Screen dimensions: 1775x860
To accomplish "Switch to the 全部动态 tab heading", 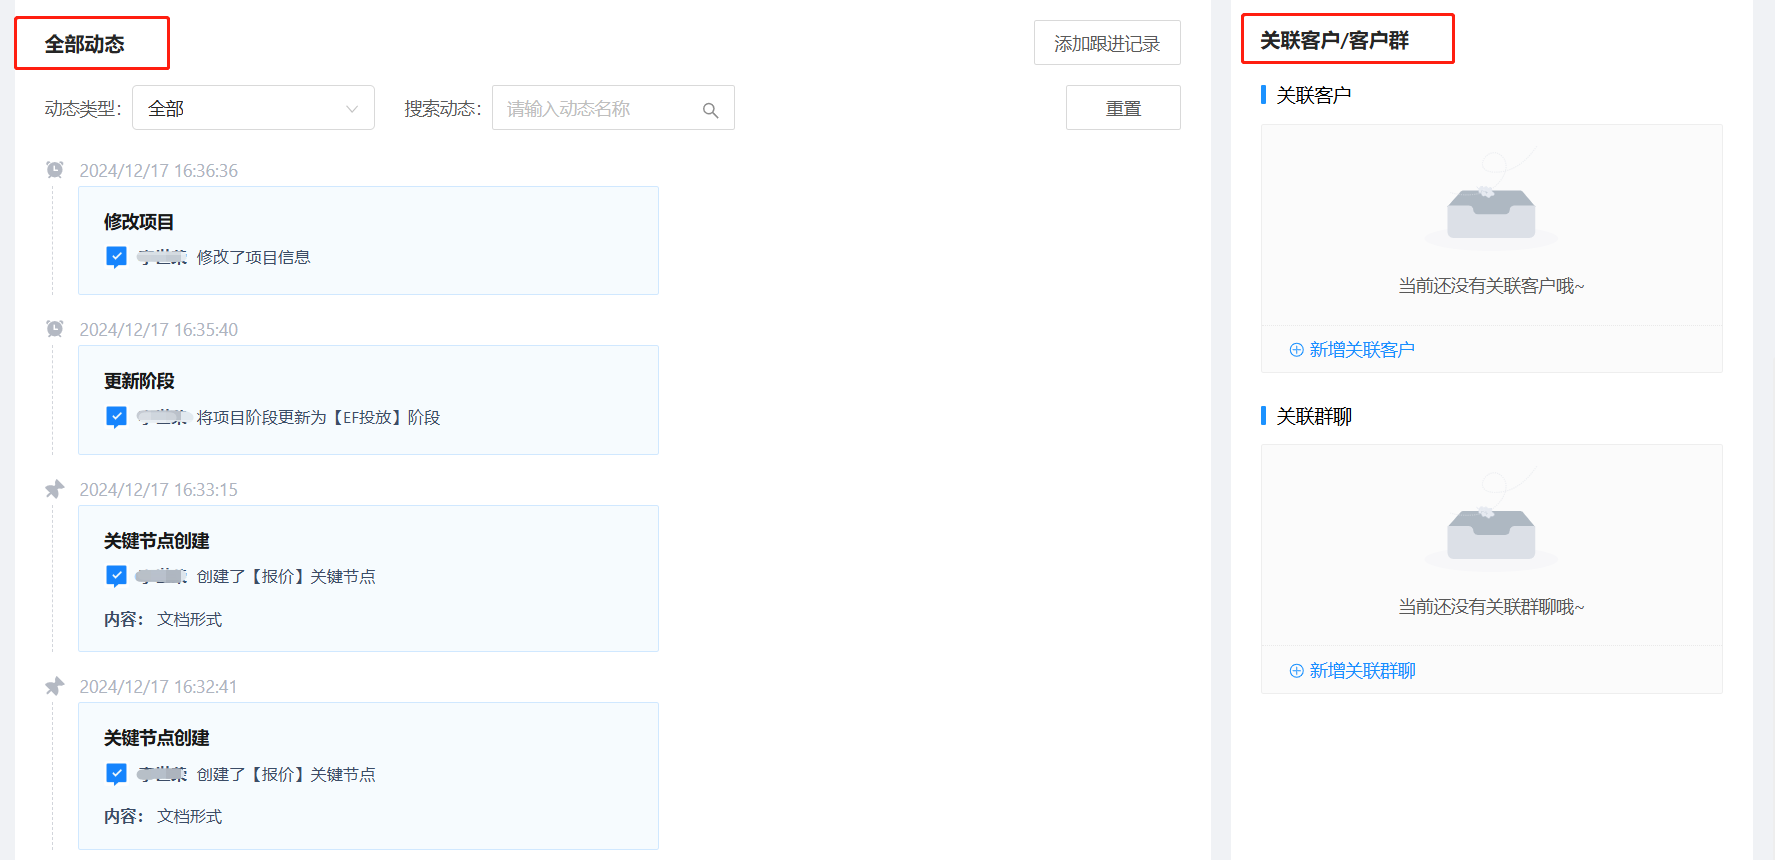I will point(85,44).
